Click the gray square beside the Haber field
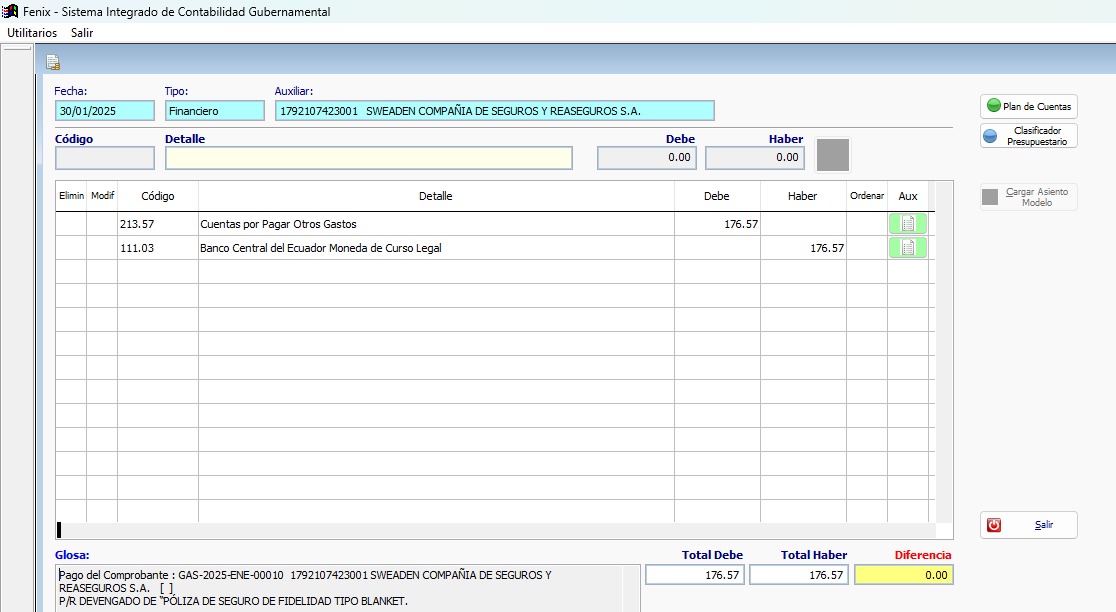 tap(833, 156)
